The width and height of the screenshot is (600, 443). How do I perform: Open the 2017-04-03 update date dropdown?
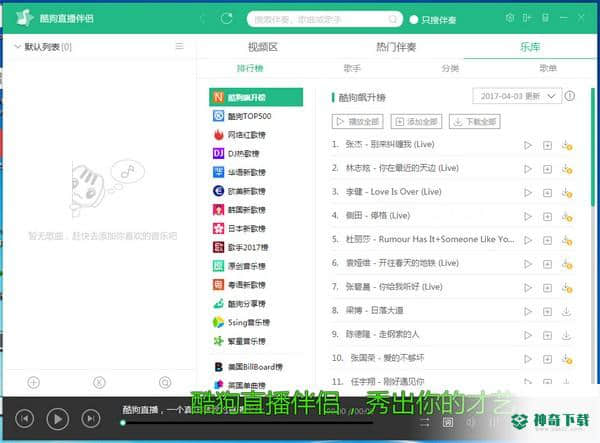click(517, 96)
